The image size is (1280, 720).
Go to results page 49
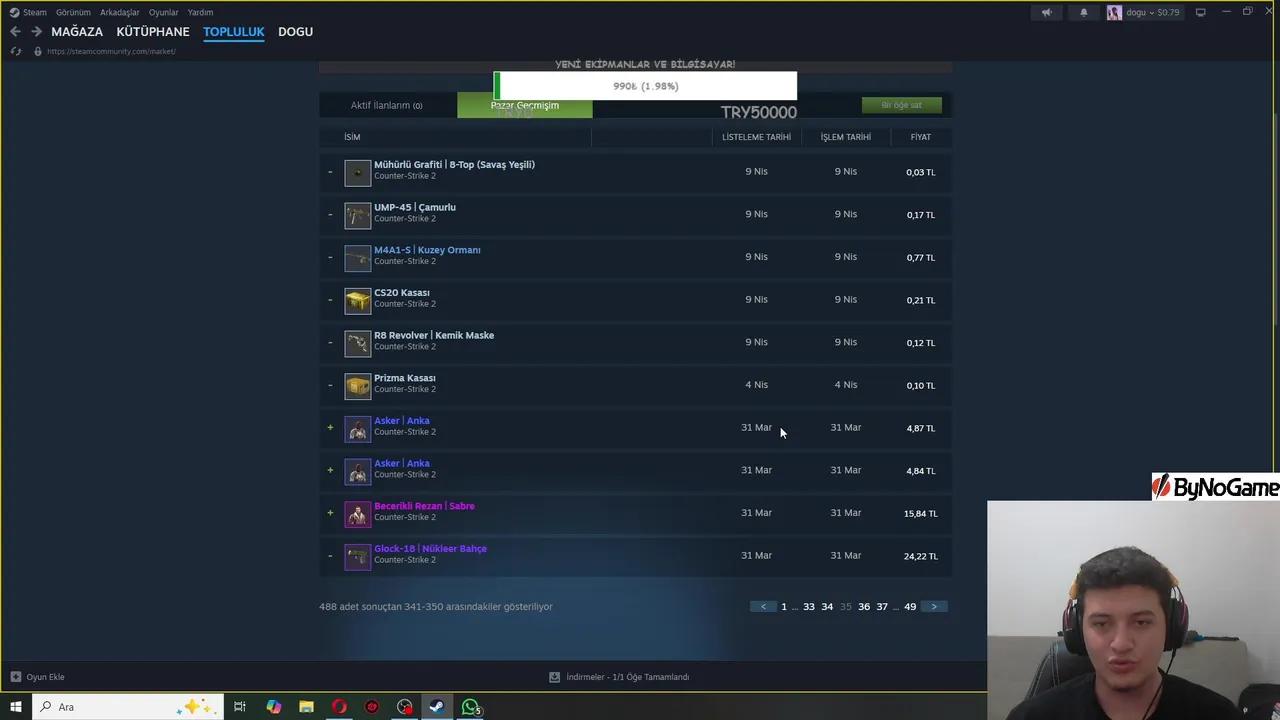[x=909, y=606]
